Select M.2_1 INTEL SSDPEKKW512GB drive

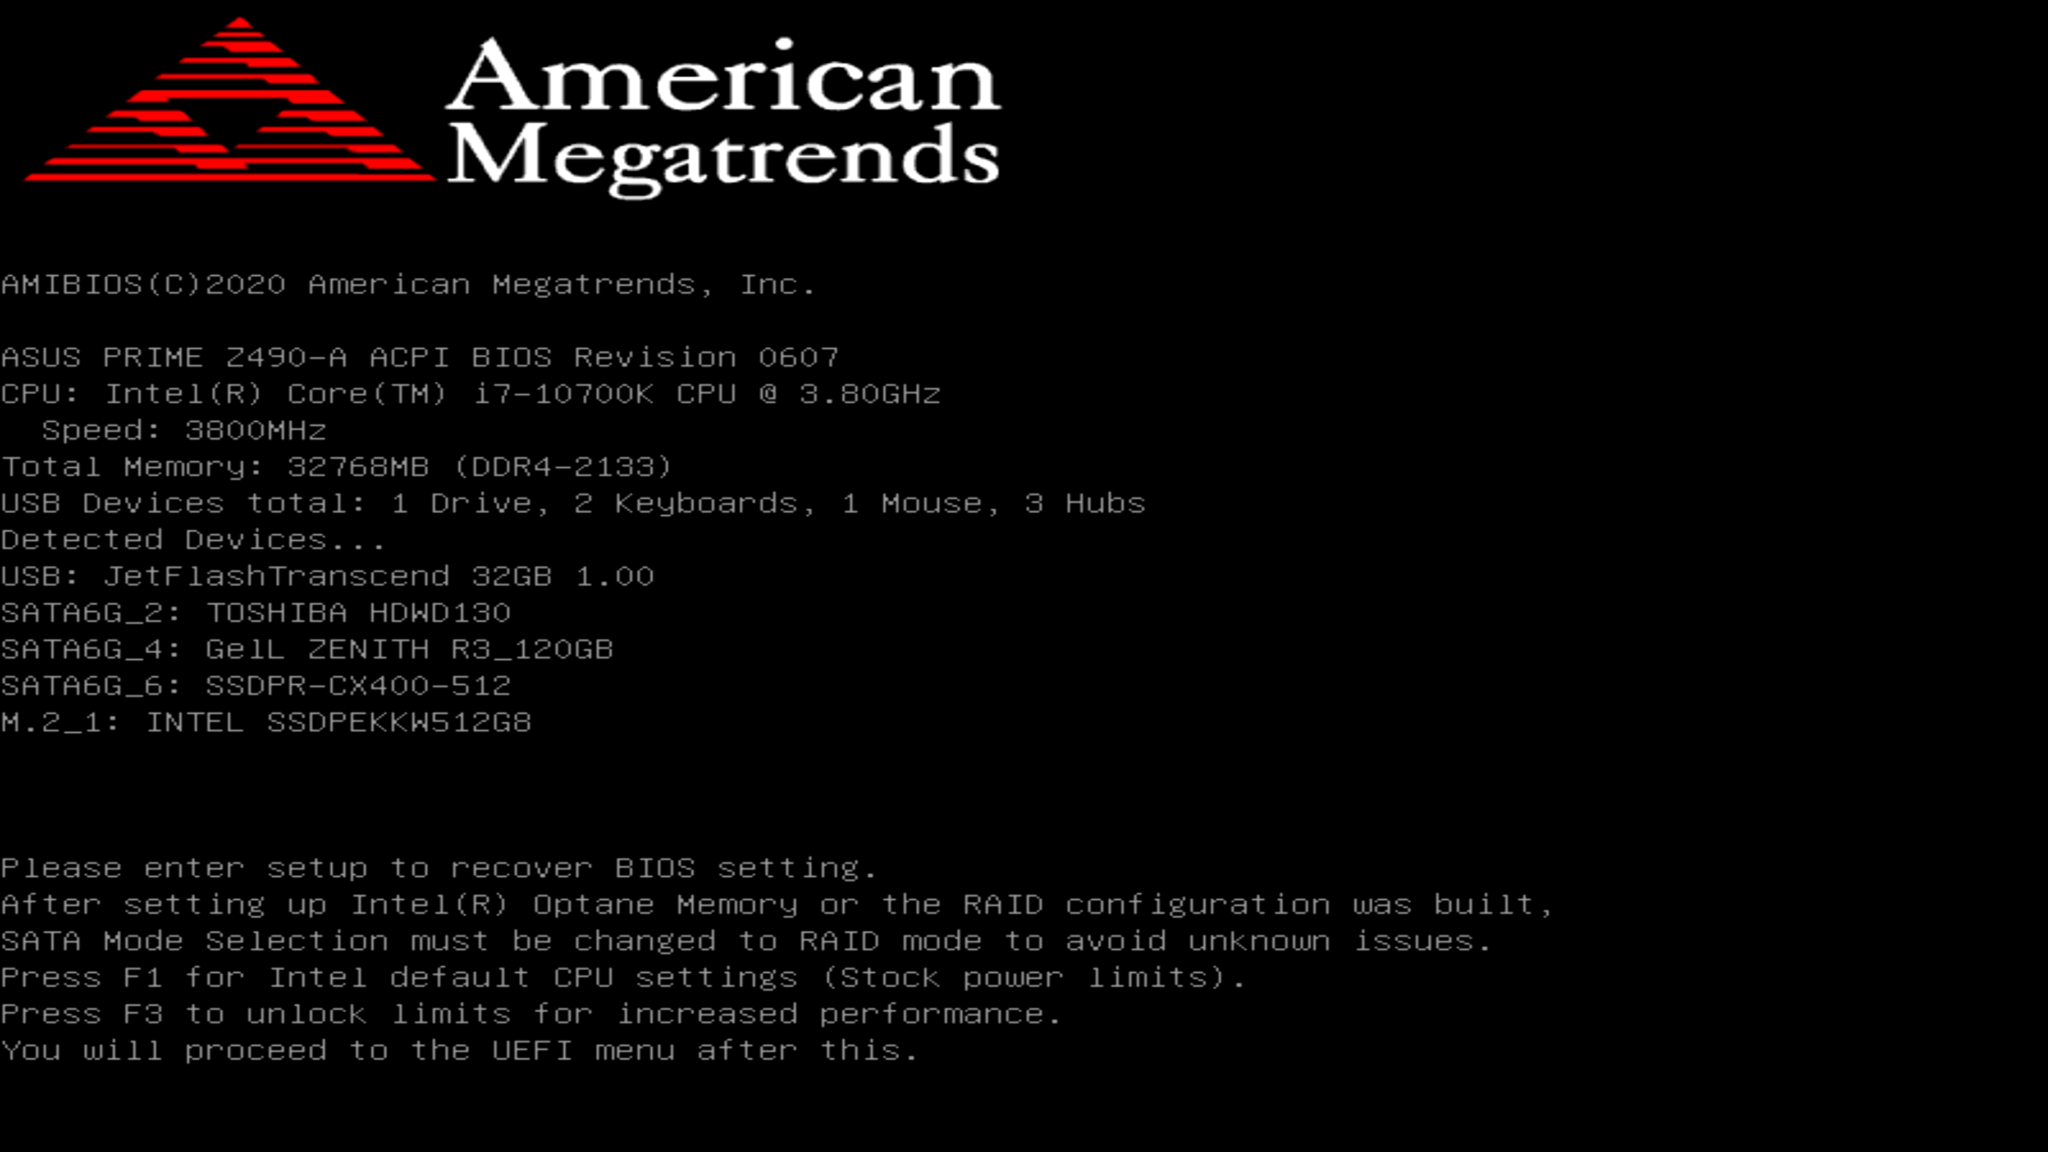pyautogui.click(x=266, y=720)
